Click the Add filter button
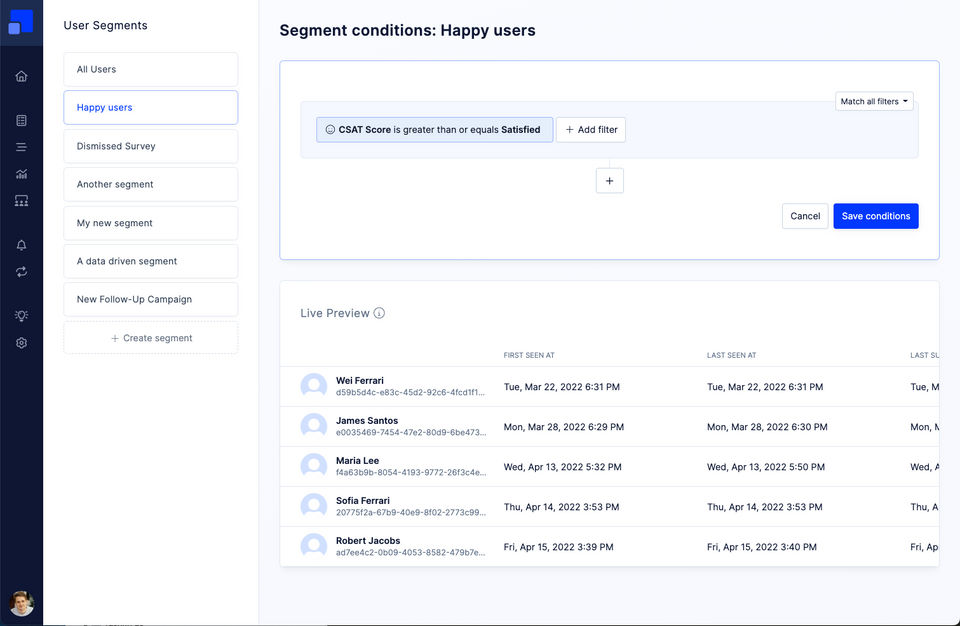 pyautogui.click(x=591, y=130)
